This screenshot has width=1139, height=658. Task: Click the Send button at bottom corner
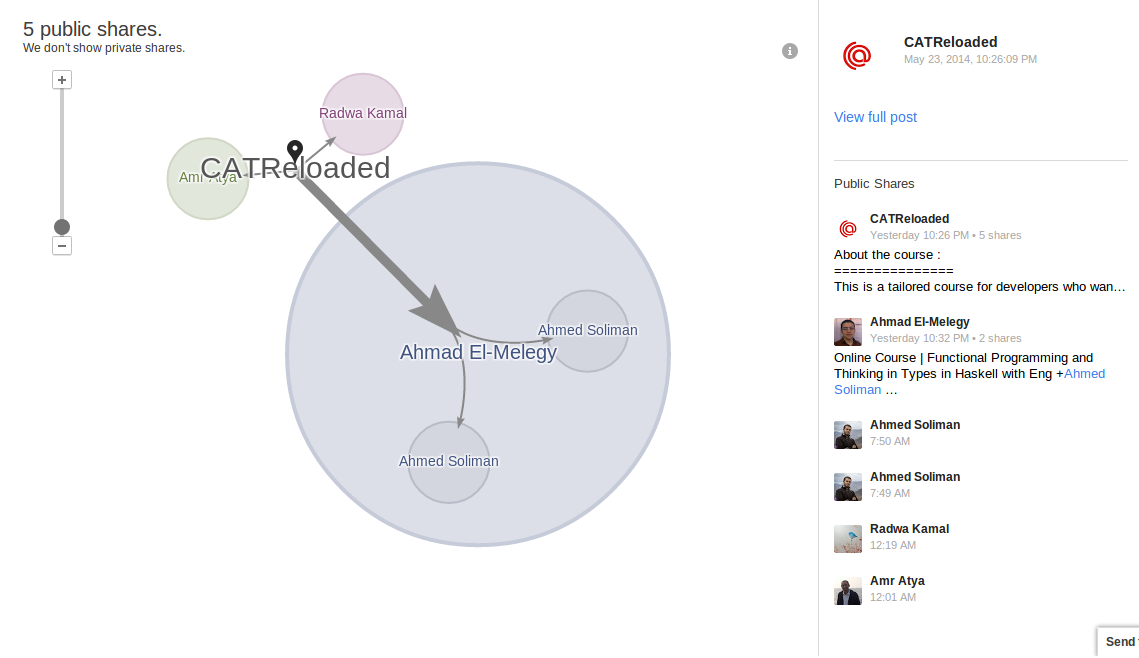1119,642
